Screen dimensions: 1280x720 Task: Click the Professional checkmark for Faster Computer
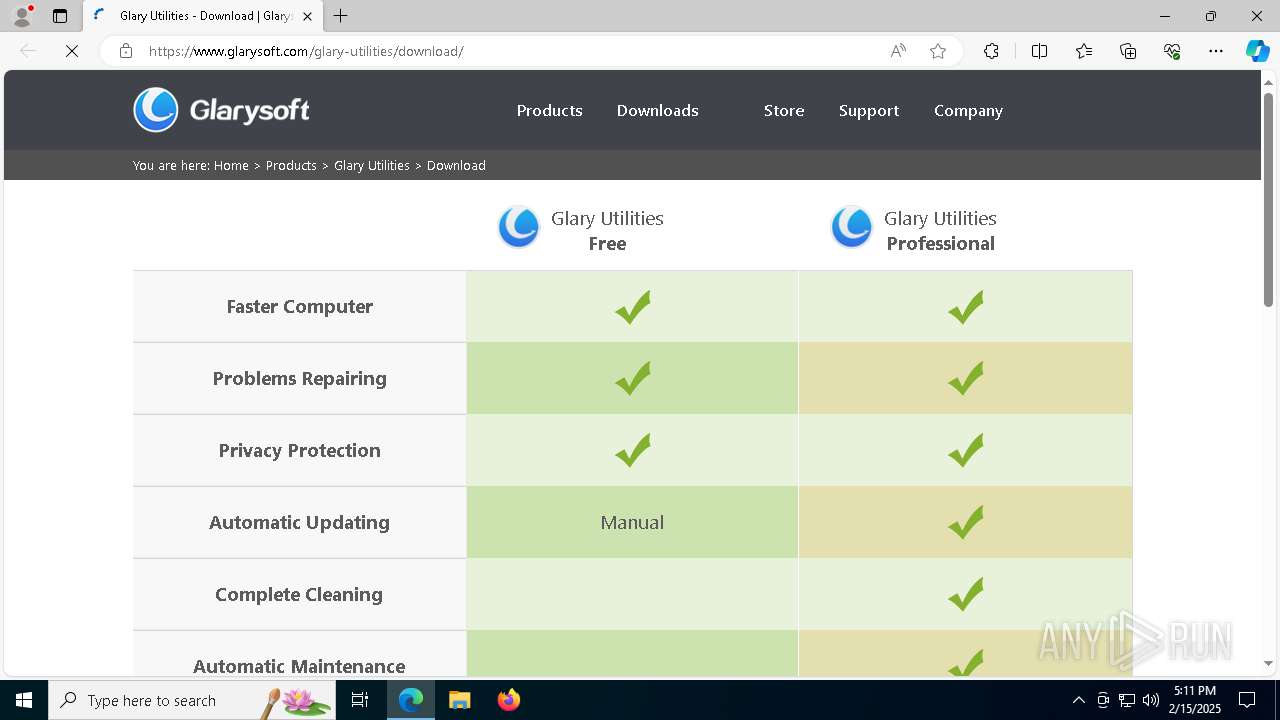tap(966, 307)
